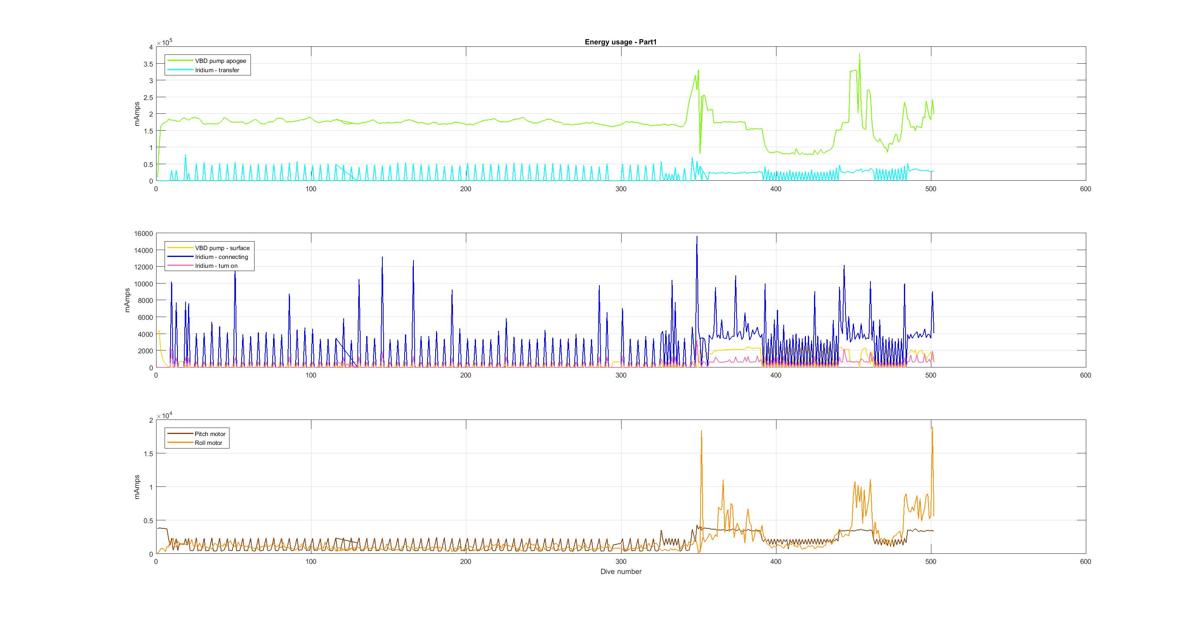
Task: Click the "3.5" y-axis tick label
Action: [147, 64]
